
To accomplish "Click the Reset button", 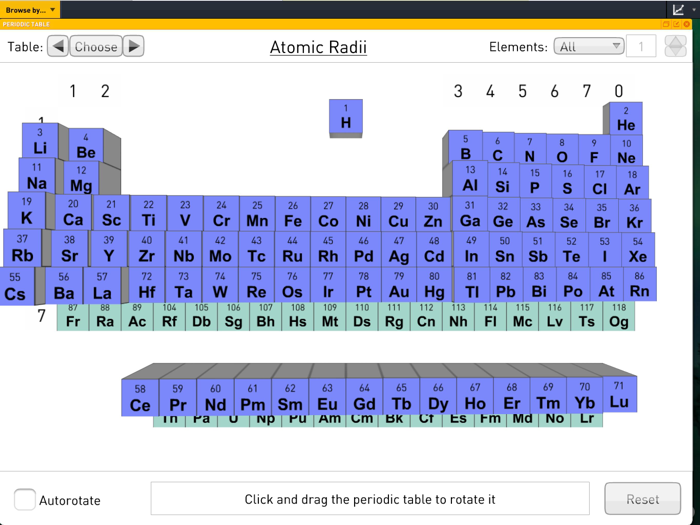I will (x=642, y=499).
